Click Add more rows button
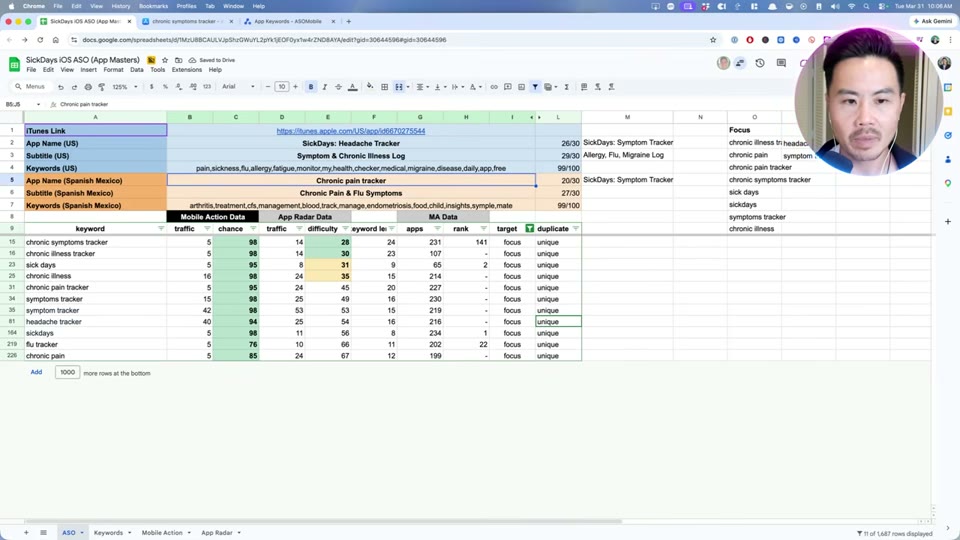 tap(36, 372)
